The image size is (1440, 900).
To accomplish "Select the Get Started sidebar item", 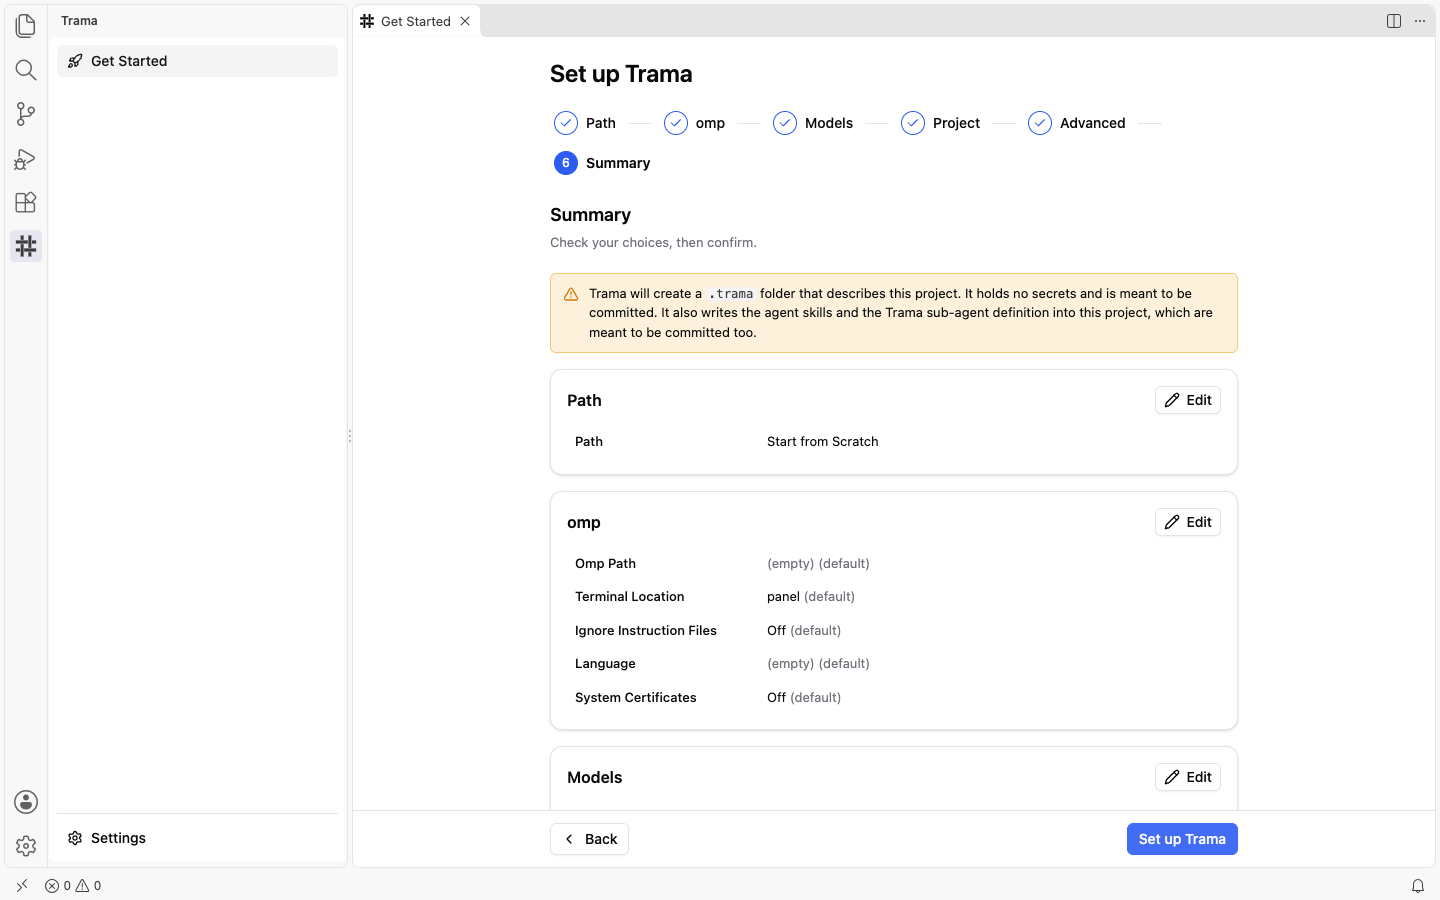I will 197,61.
